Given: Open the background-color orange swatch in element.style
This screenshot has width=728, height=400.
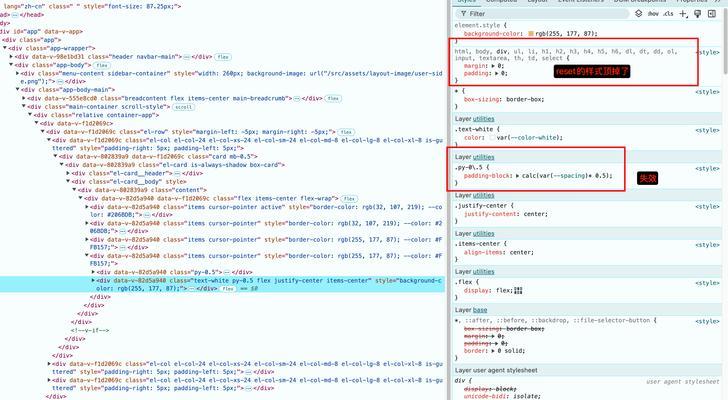Looking at the screenshot, I should coord(531,33).
